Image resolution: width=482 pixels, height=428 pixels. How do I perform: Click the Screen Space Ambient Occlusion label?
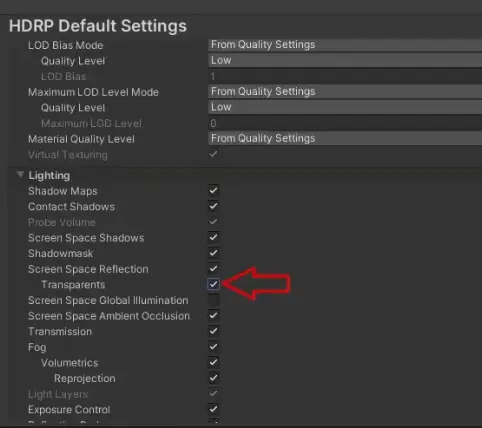point(109,316)
